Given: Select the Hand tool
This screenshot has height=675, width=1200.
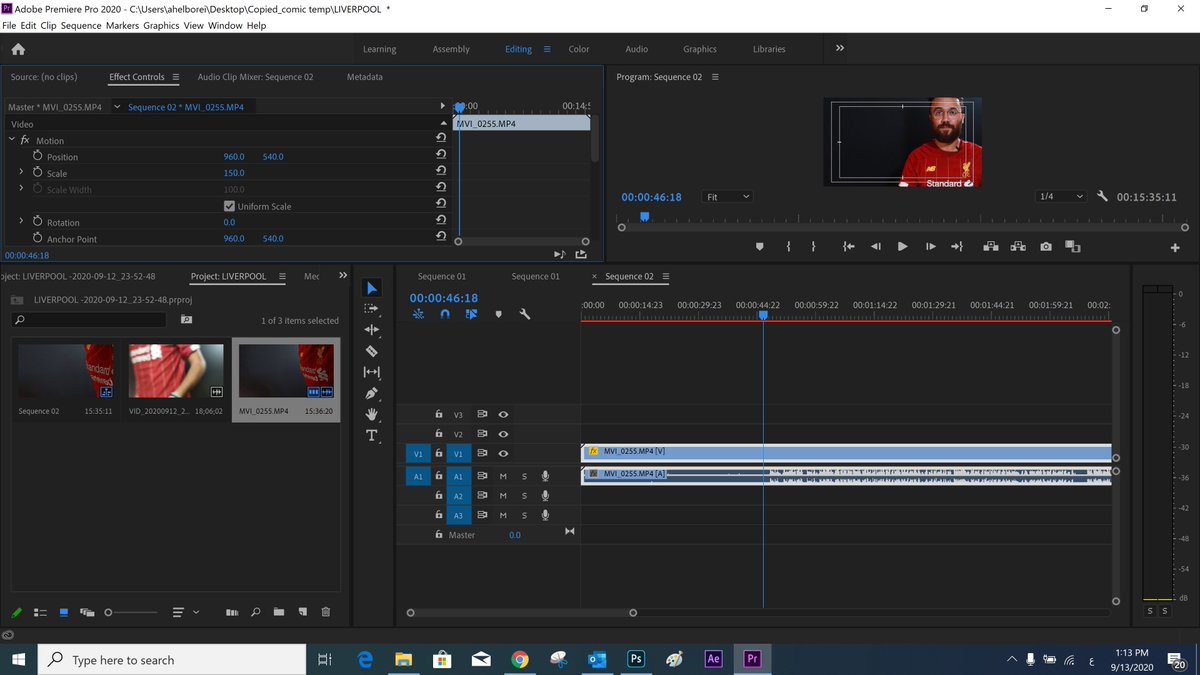Looking at the screenshot, I should point(372,414).
